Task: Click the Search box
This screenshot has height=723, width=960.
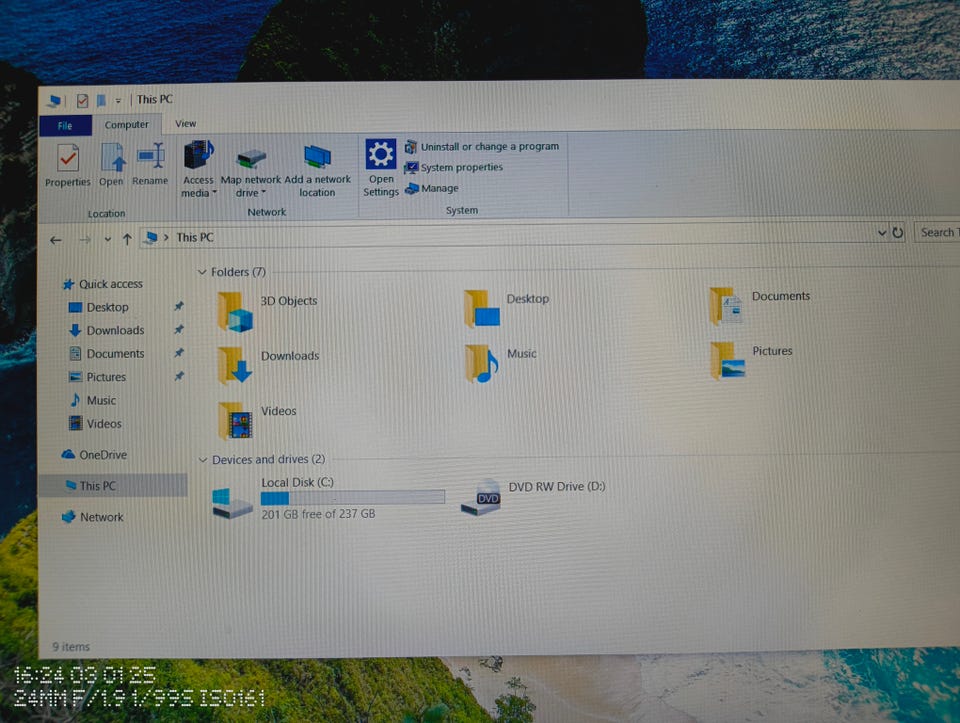Action: (x=937, y=232)
